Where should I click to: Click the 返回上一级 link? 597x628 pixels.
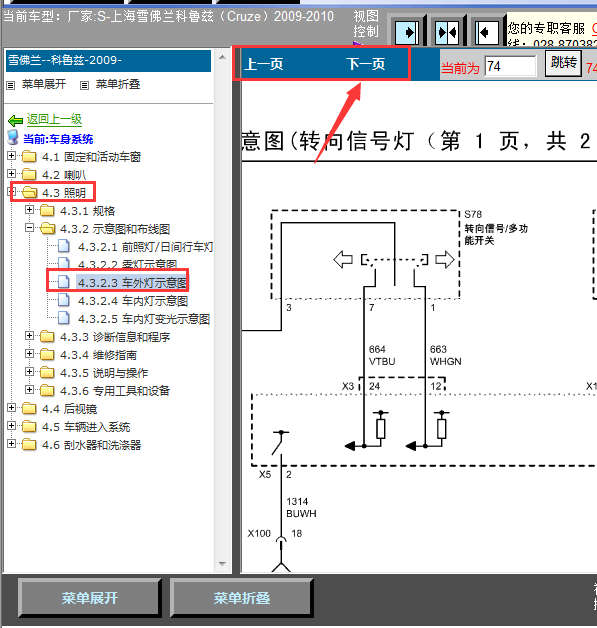pos(54,119)
